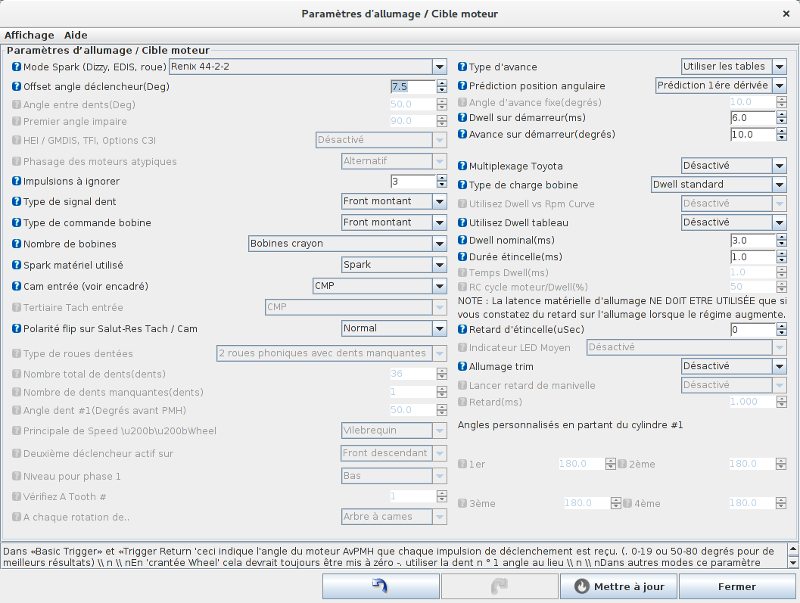Screen dimensions: 800x603
Task: Show help for Allumage trim
Action: (x=463, y=367)
